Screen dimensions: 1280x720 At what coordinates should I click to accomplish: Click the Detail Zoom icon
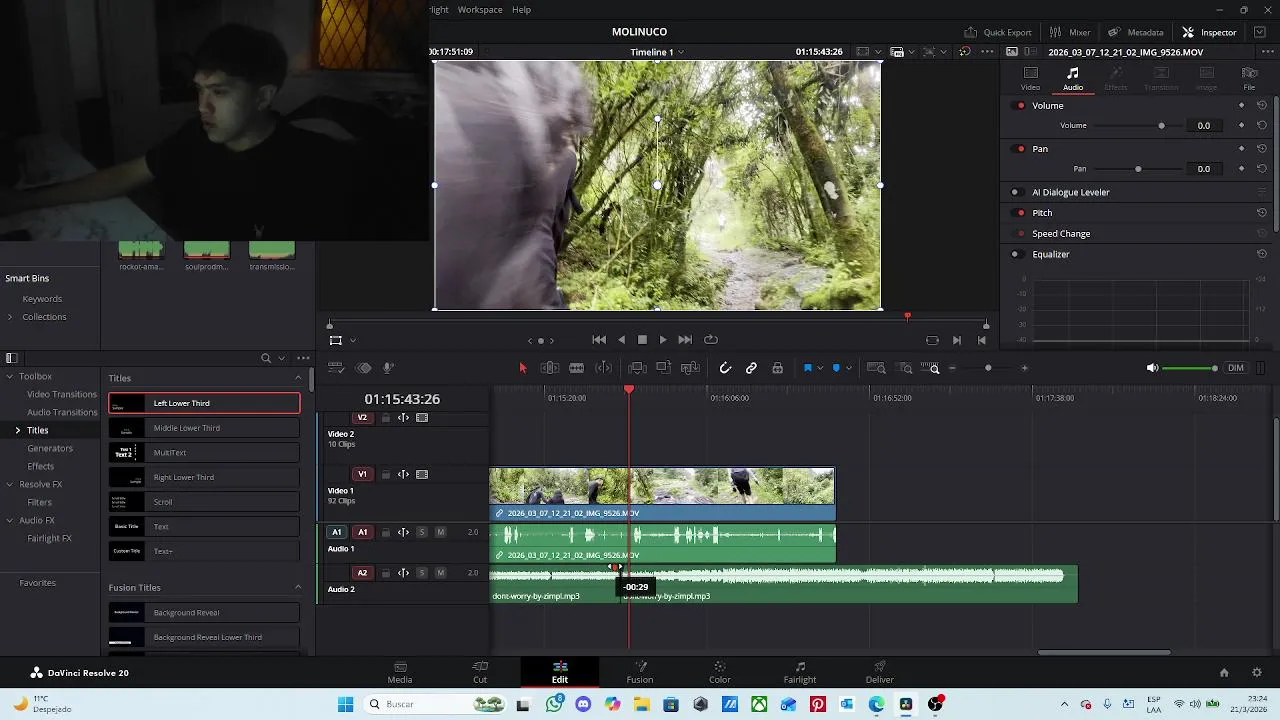906,368
